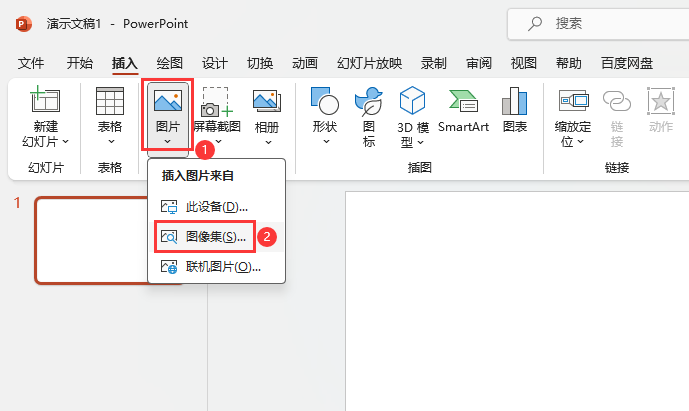Insert a SmartArt graphic
The width and height of the screenshot is (689, 411).
[464, 111]
